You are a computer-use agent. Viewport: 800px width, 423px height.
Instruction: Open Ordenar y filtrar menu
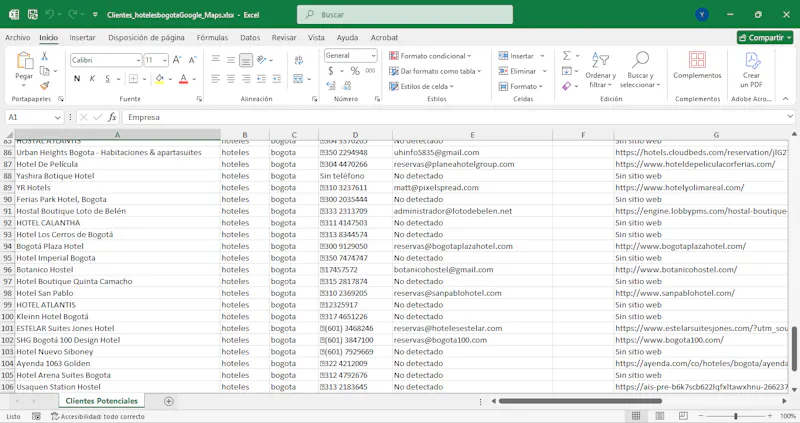(601, 70)
